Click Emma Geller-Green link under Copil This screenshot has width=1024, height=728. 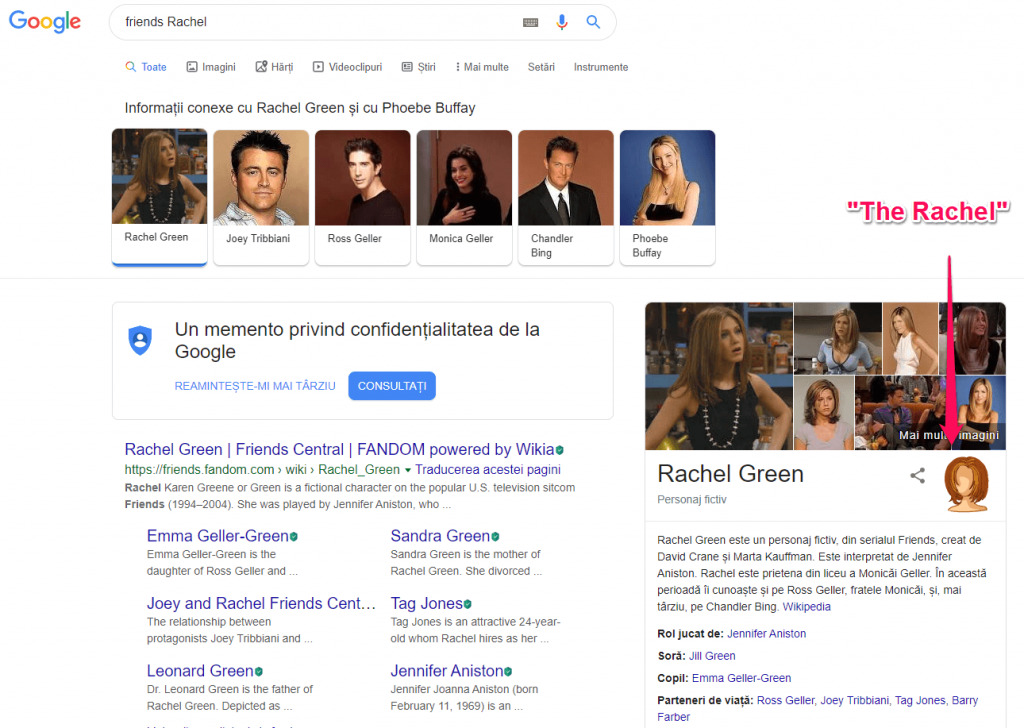click(x=741, y=678)
